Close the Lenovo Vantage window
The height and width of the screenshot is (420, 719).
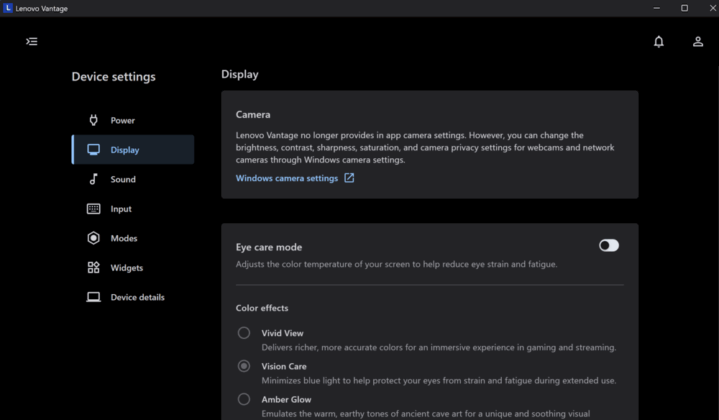712,8
